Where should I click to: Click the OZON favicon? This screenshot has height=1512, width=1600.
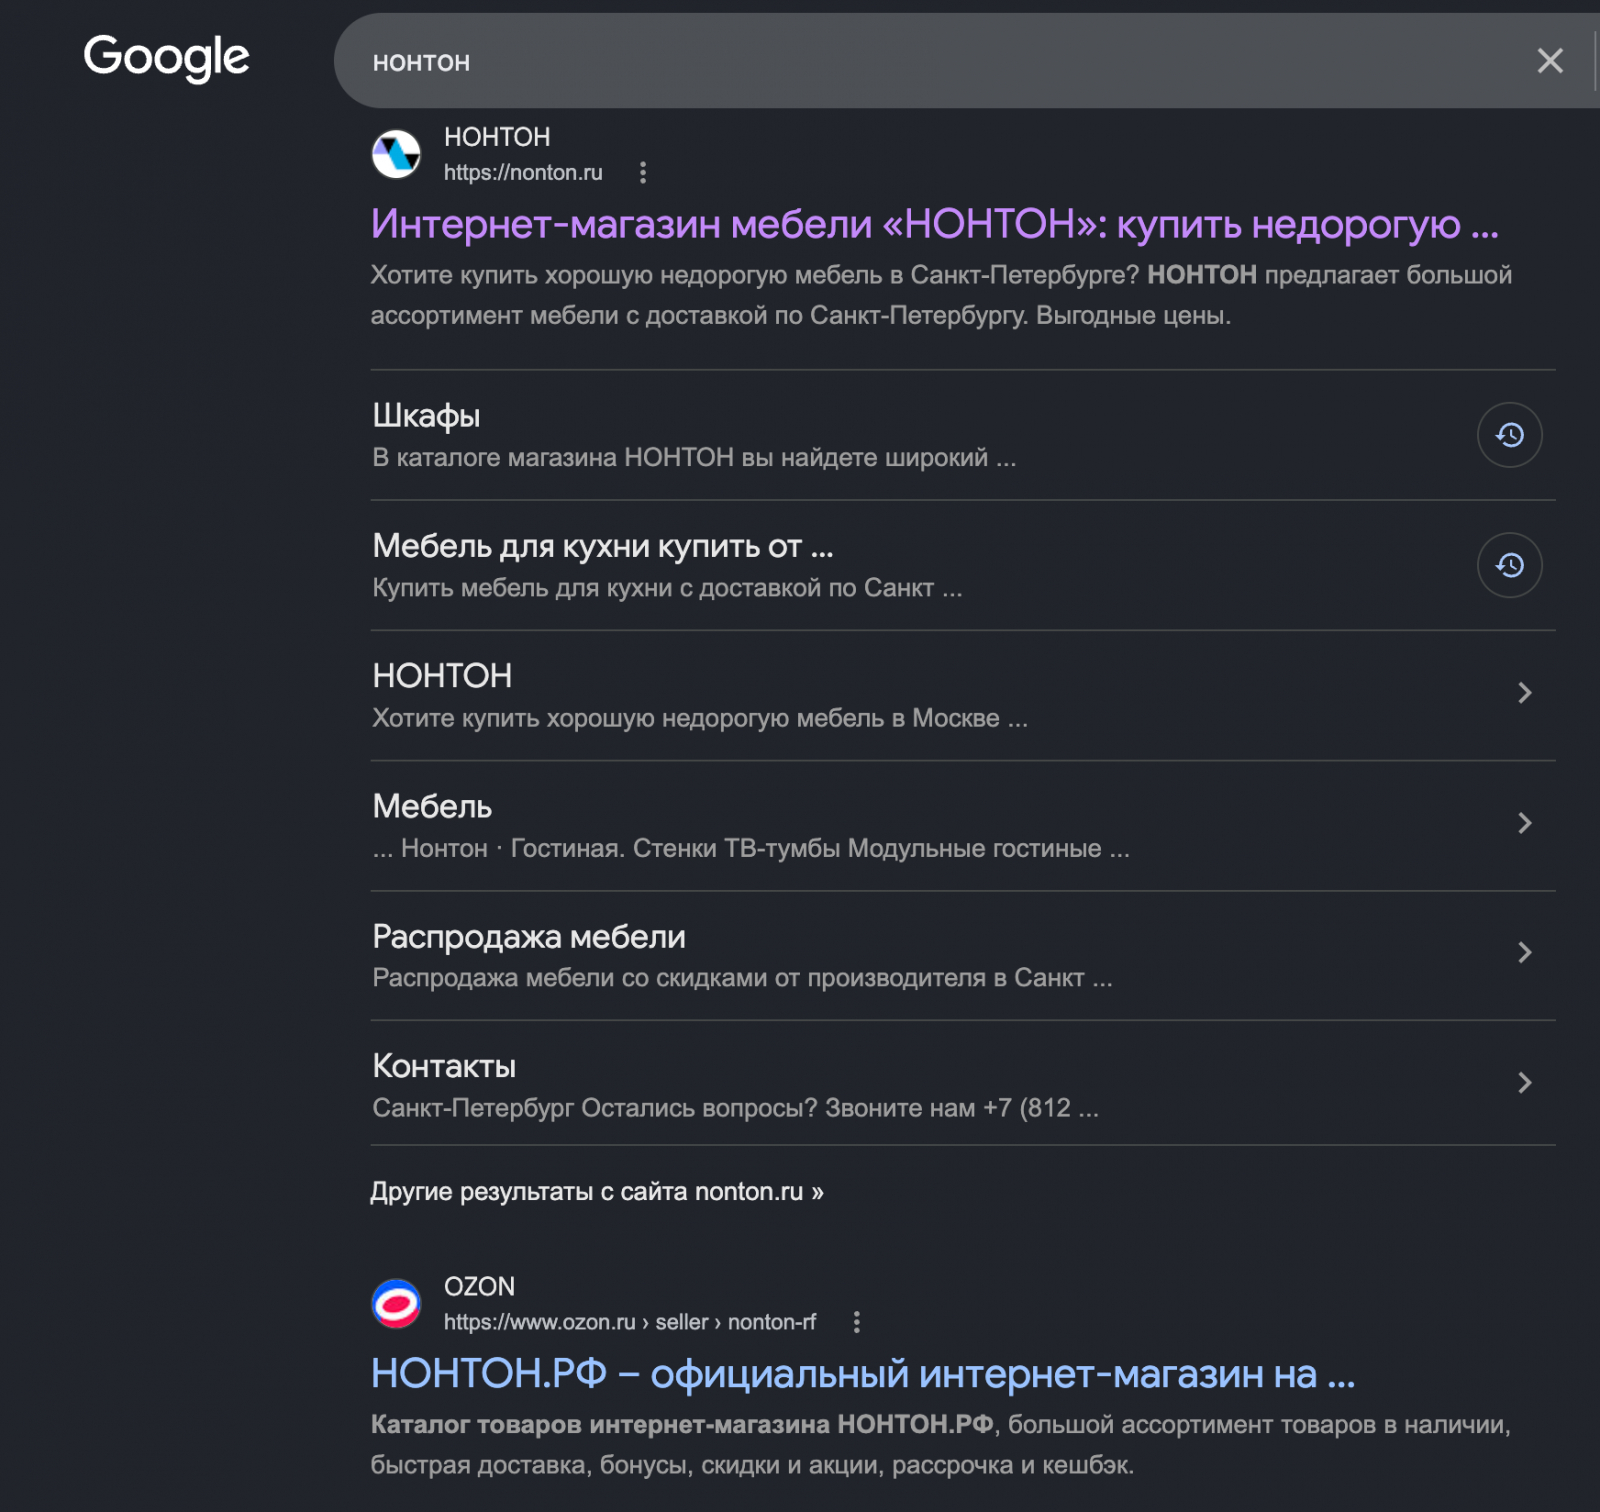(396, 1304)
